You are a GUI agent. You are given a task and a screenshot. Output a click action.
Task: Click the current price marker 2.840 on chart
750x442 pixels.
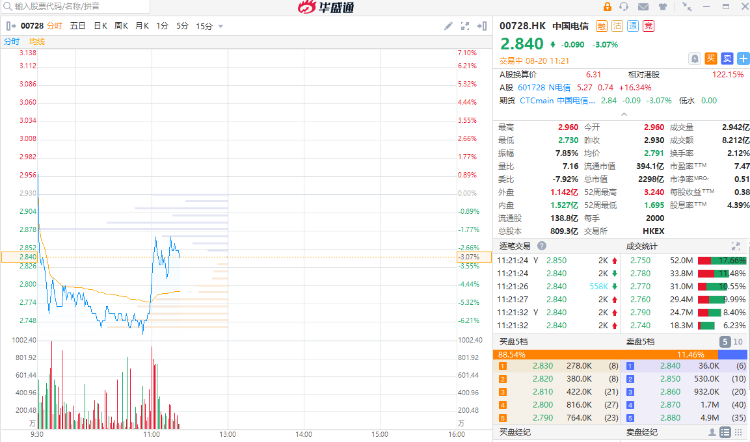click(x=19, y=257)
